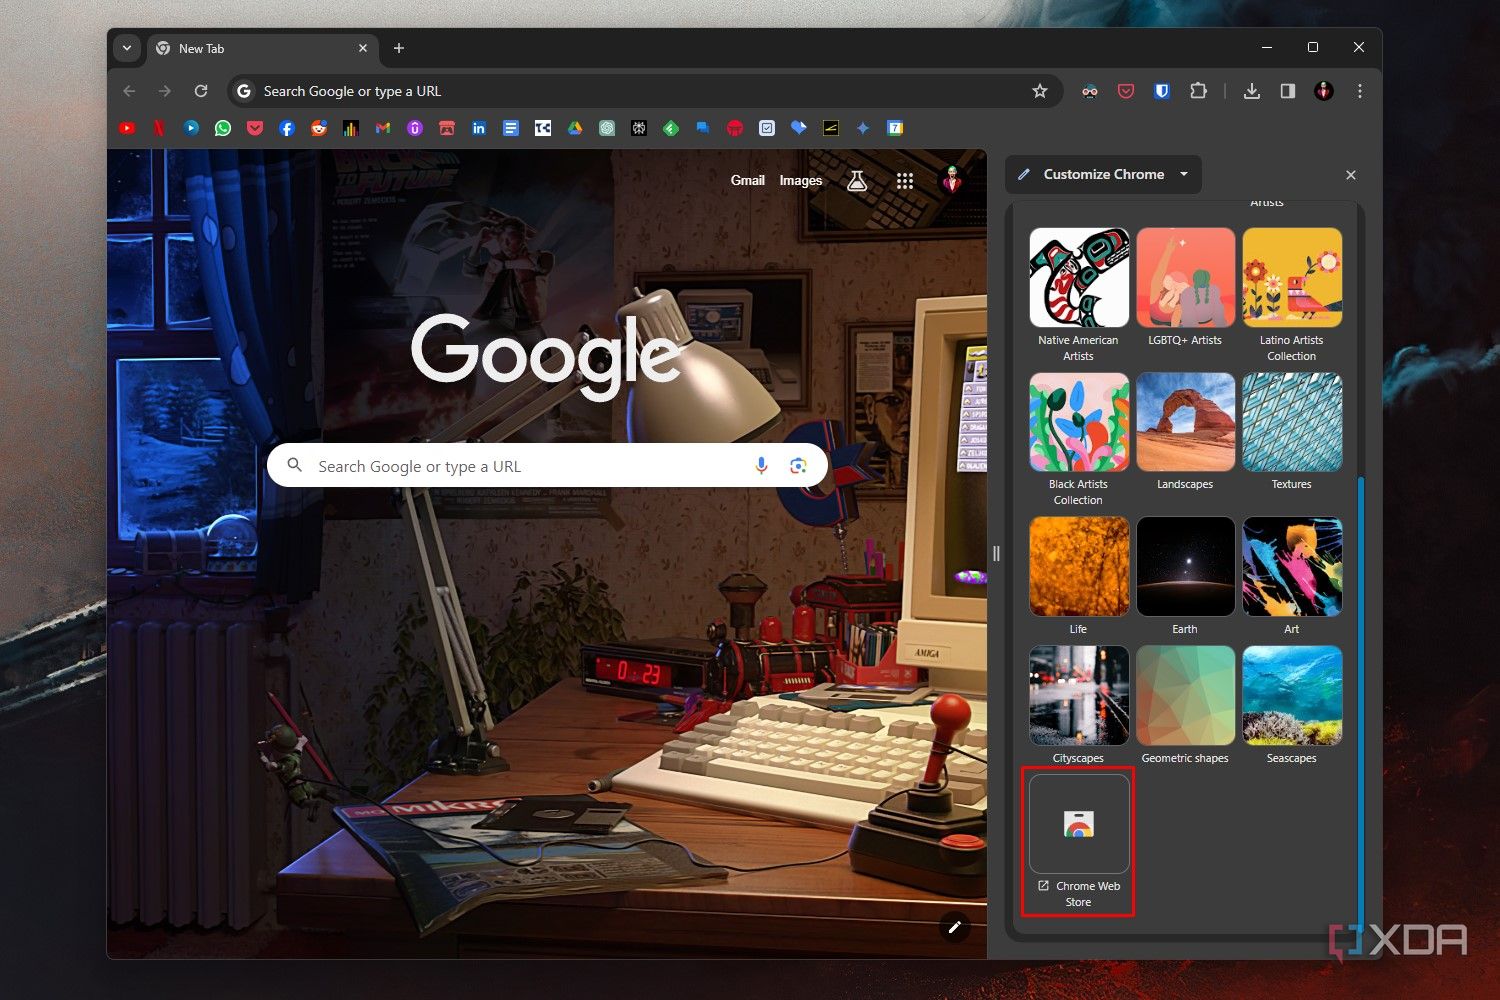This screenshot has width=1500, height=1000.
Task: Select the Seascapes theme collection
Action: coord(1291,695)
